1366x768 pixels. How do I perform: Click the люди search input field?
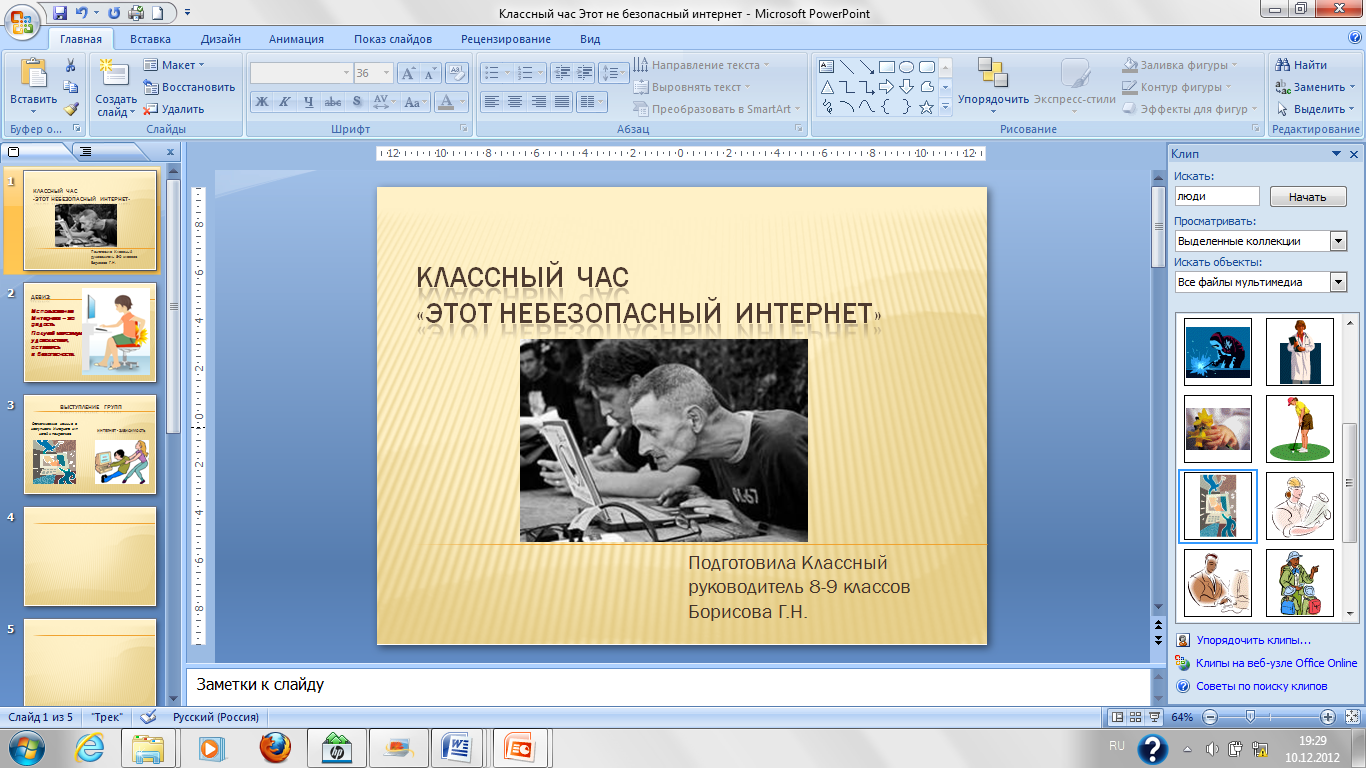1217,197
